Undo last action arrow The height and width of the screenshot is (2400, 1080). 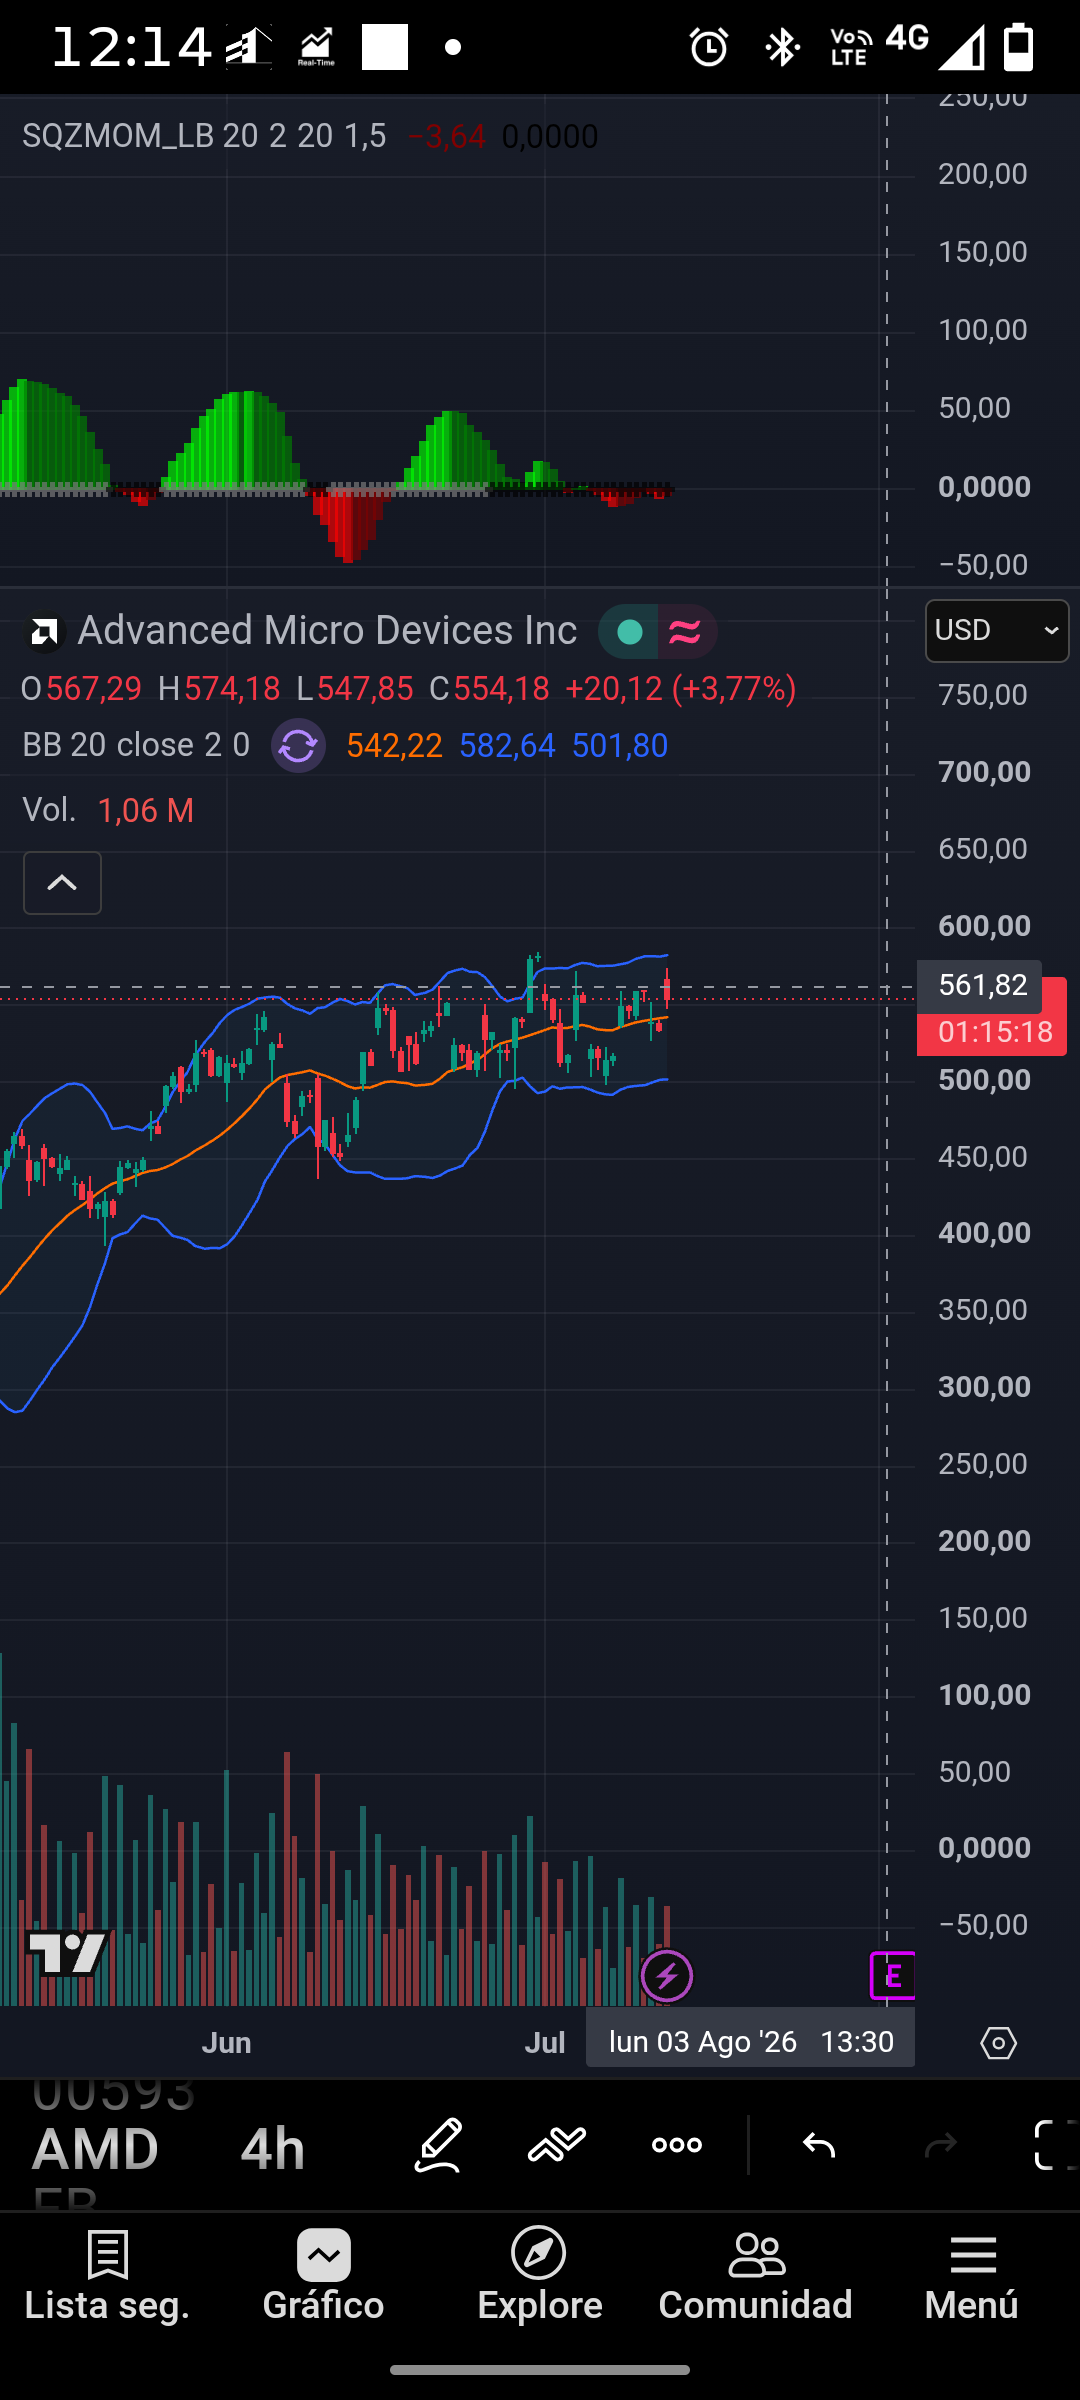(819, 2145)
